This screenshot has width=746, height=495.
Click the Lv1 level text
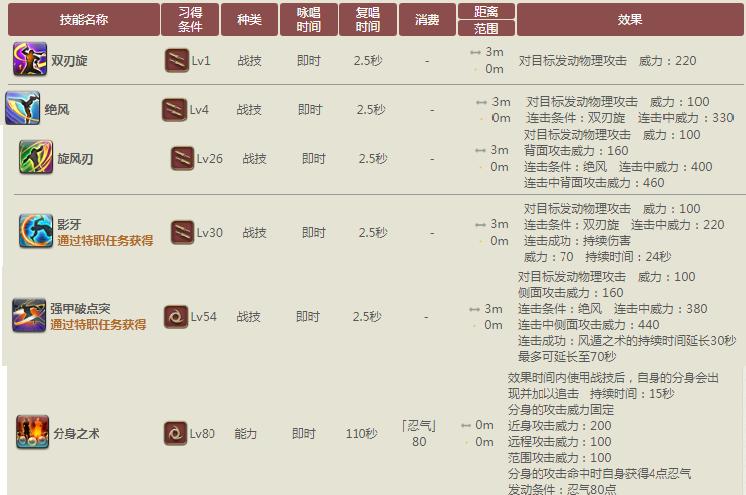point(201,61)
